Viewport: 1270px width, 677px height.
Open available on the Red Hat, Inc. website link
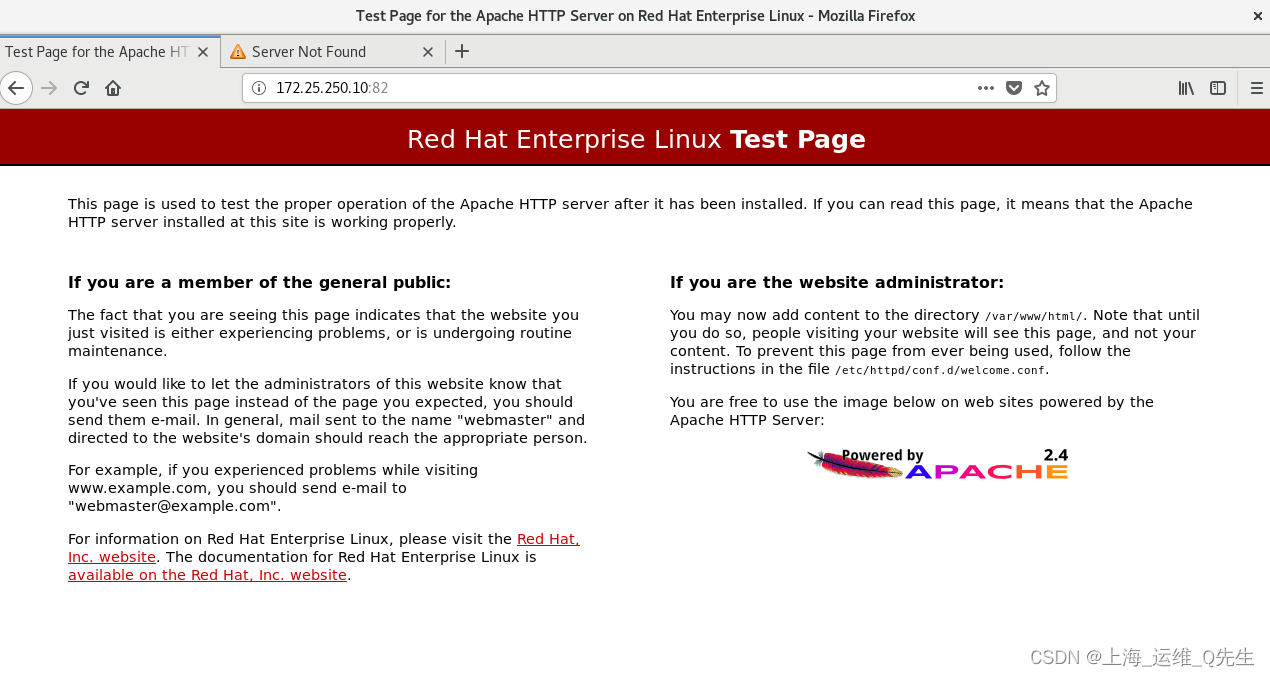(207, 575)
